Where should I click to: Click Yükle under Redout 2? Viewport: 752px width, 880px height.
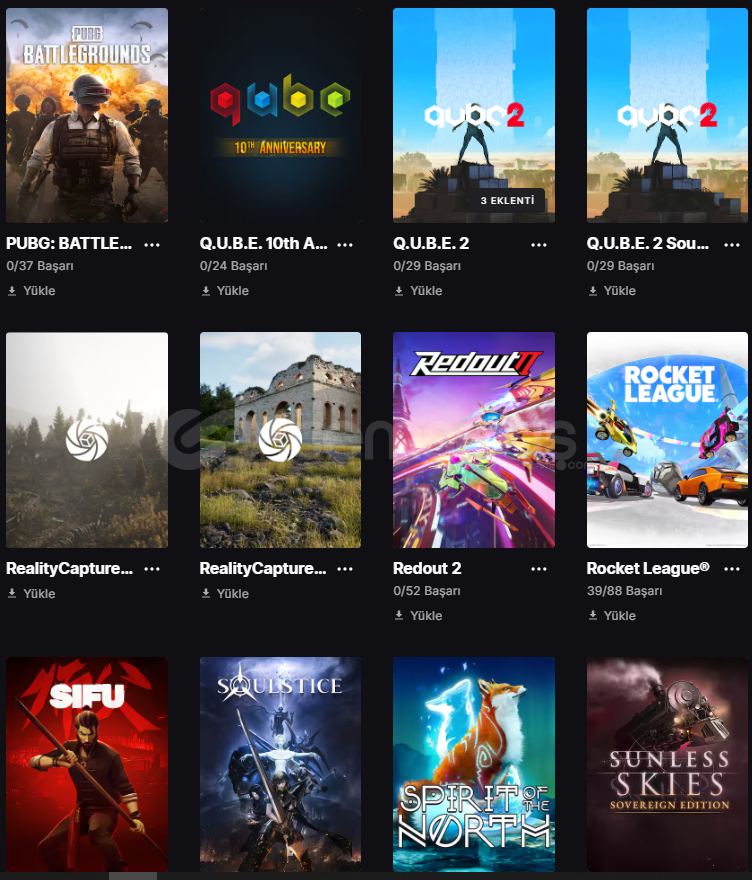click(x=419, y=616)
